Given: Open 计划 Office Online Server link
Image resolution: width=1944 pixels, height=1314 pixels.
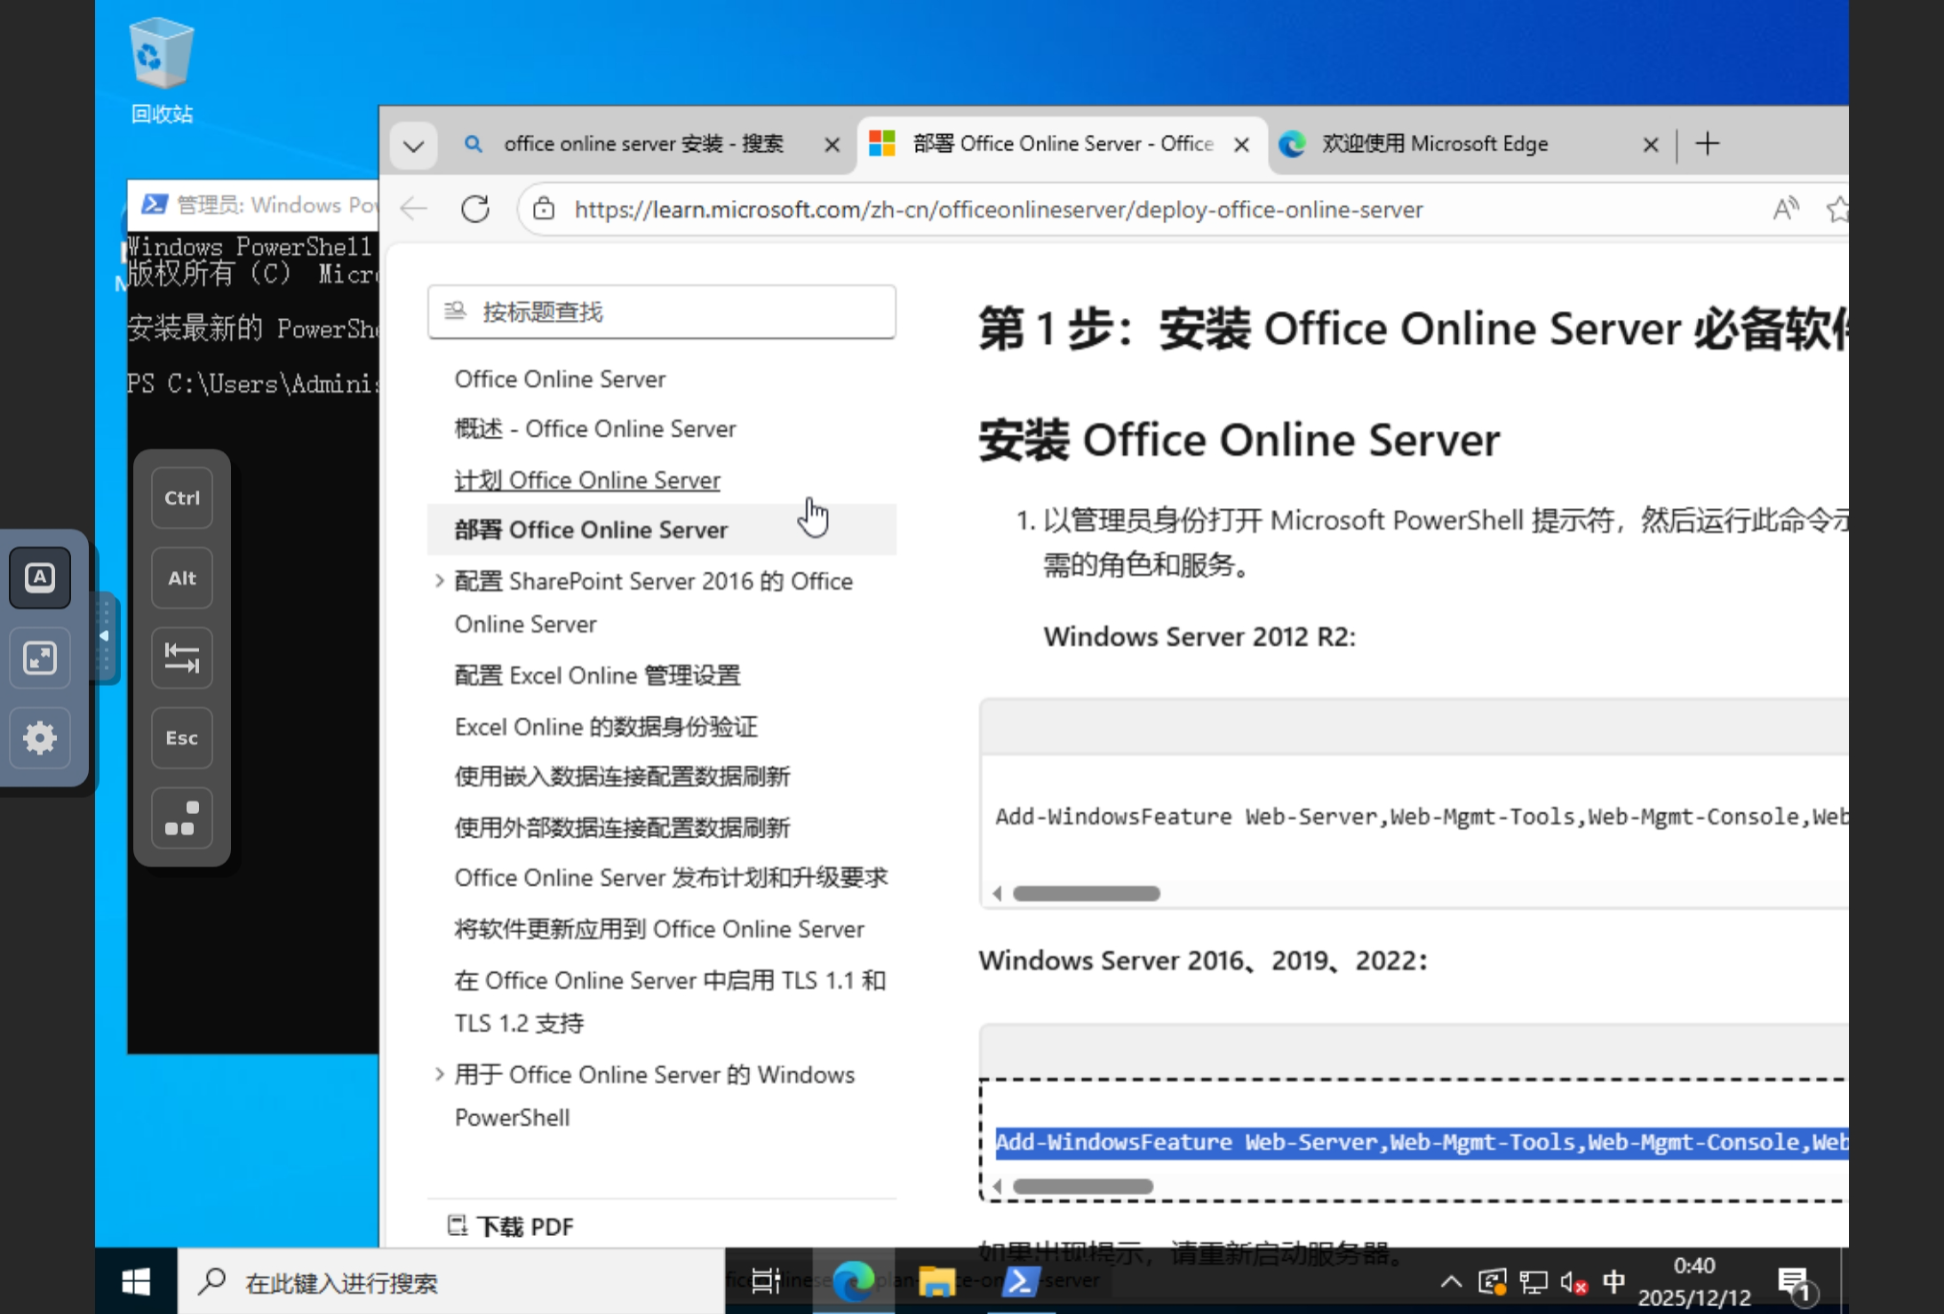Looking at the screenshot, I should tap(587, 480).
